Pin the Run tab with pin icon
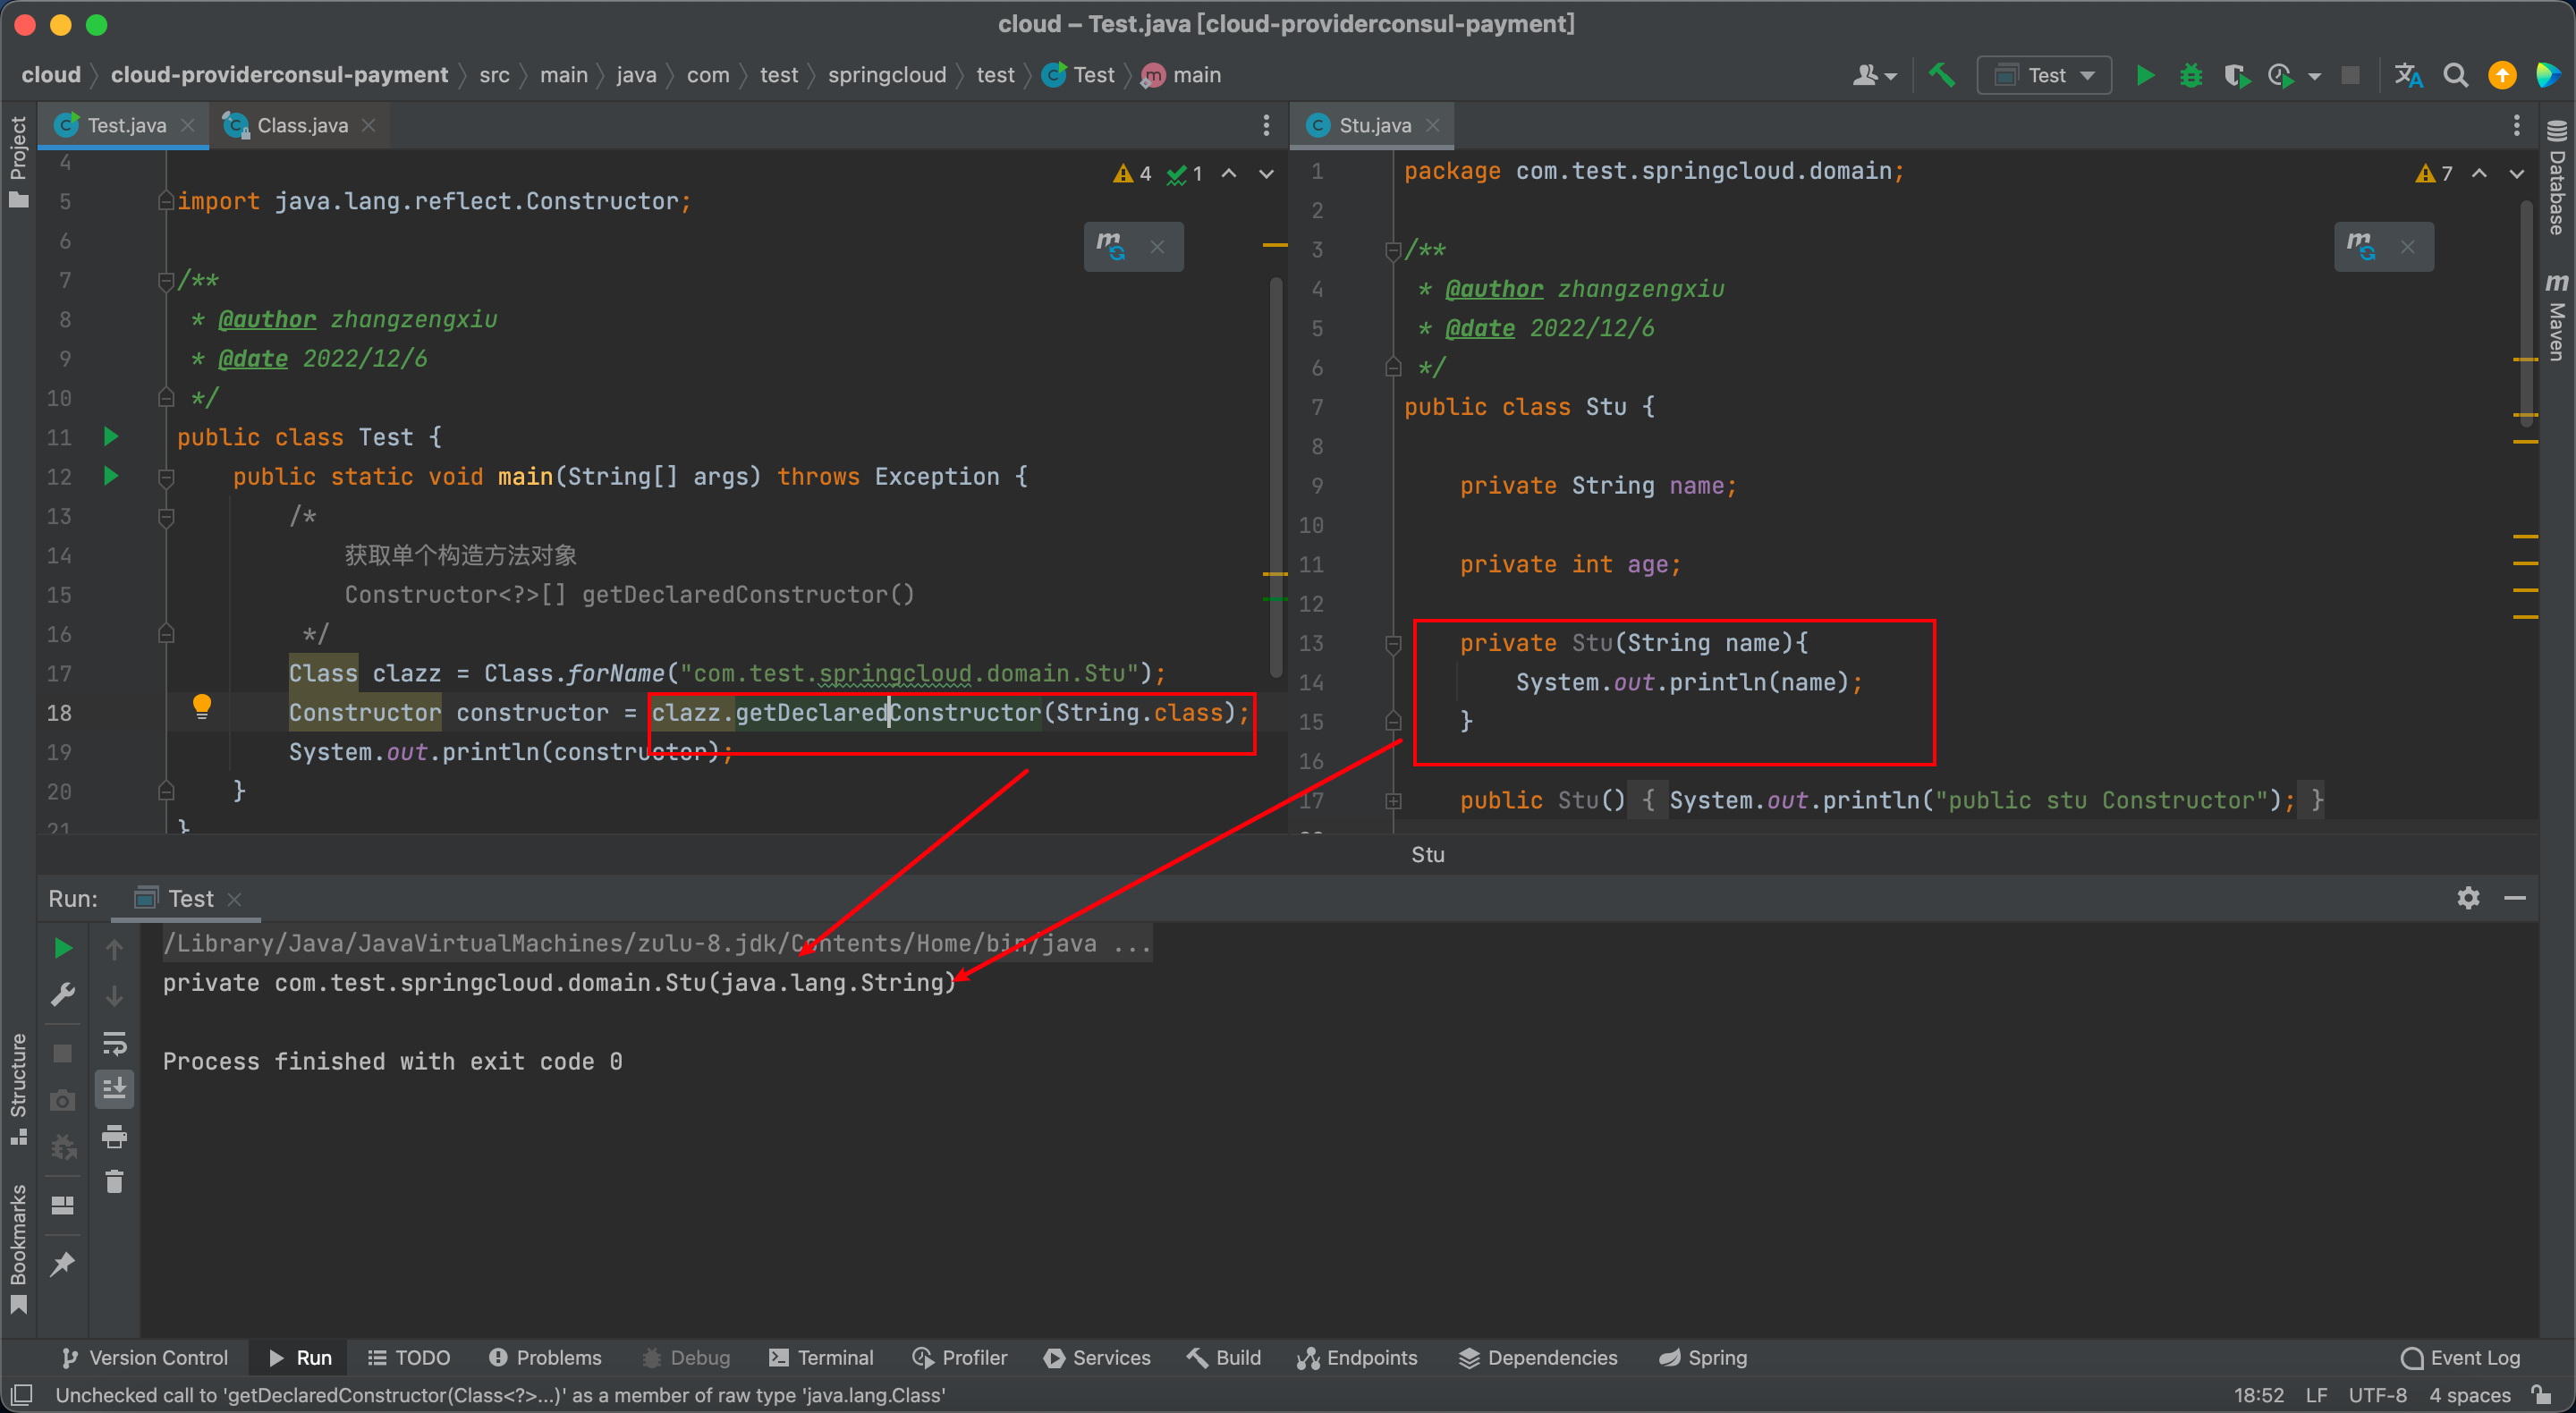The image size is (2576, 1413). click(62, 1264)
